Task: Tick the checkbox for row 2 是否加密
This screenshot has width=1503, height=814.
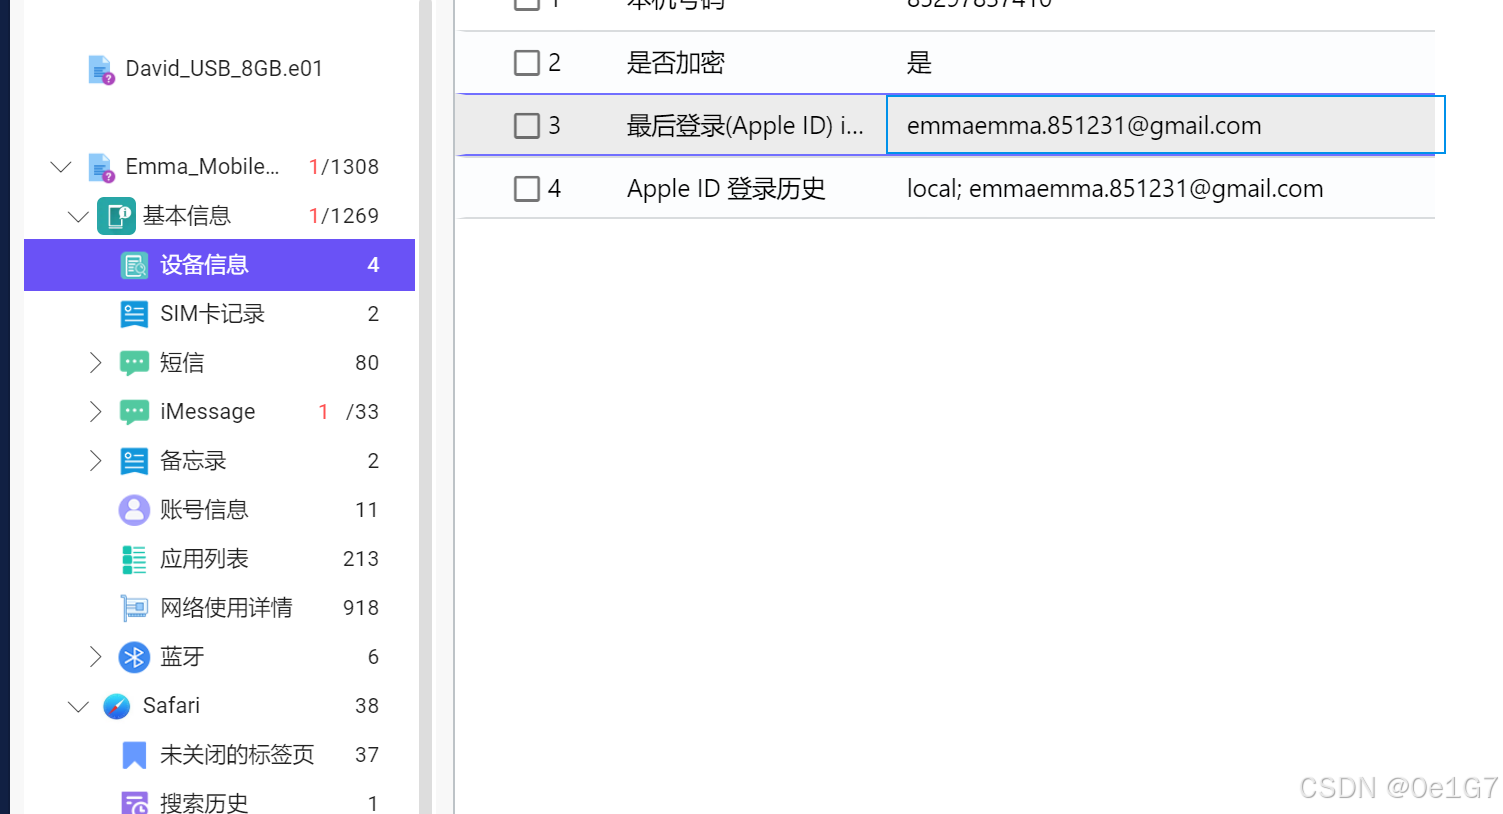Action: [527, 63]
